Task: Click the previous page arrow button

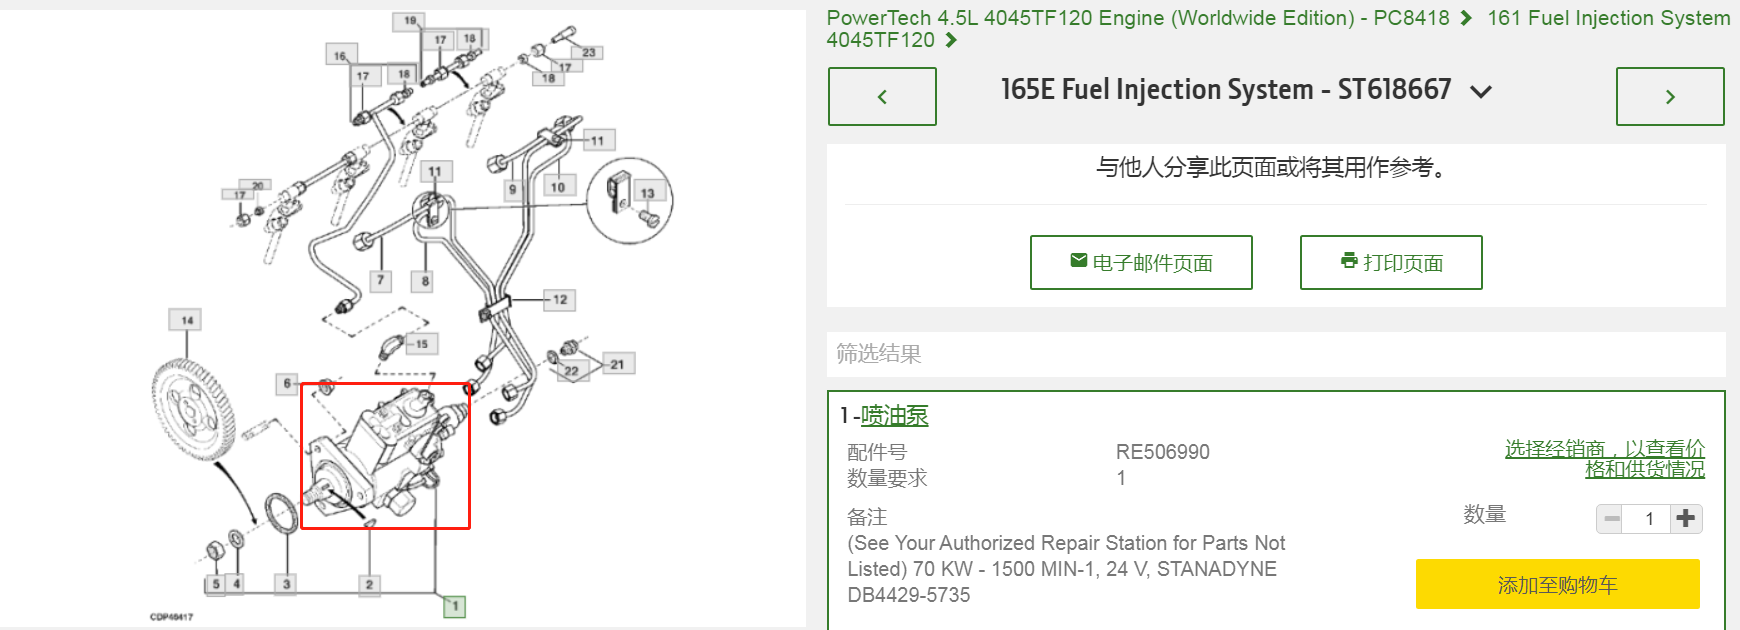Action: [882, 97]
